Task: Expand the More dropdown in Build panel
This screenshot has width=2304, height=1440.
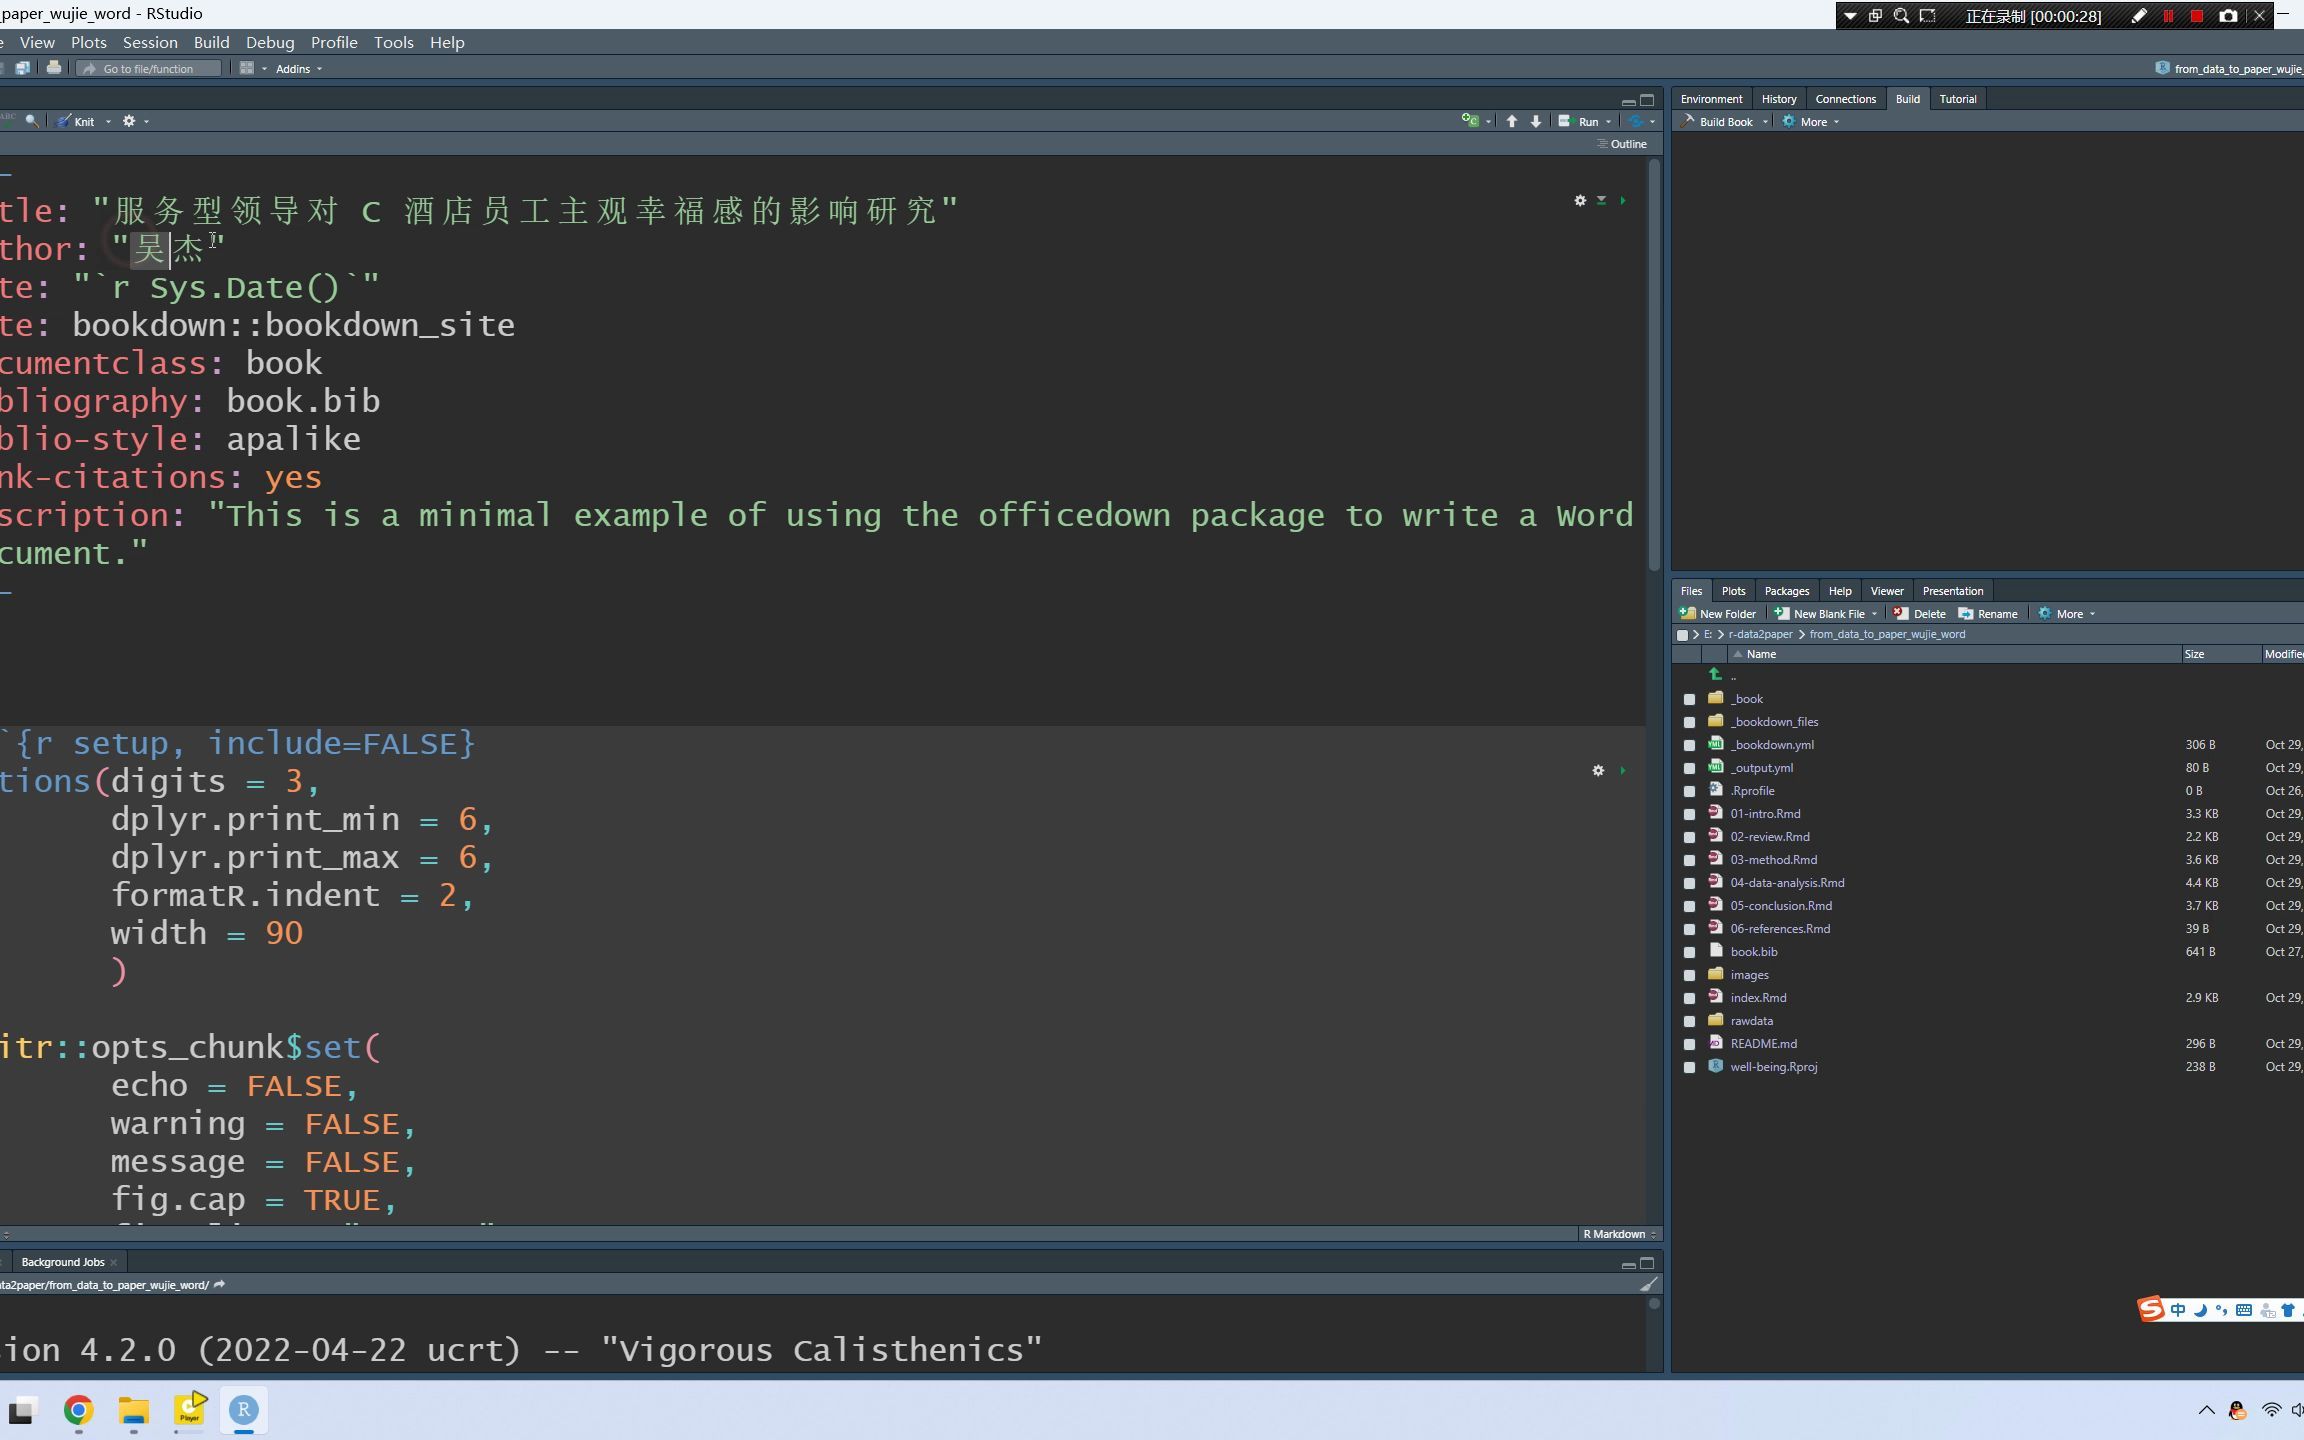Action: click(1815, 121)
